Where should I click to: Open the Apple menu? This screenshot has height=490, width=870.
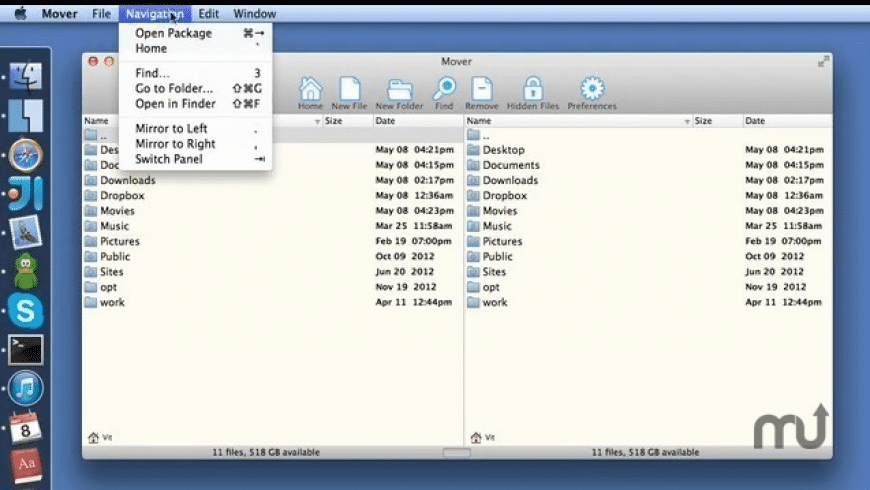tap(21, 13)
